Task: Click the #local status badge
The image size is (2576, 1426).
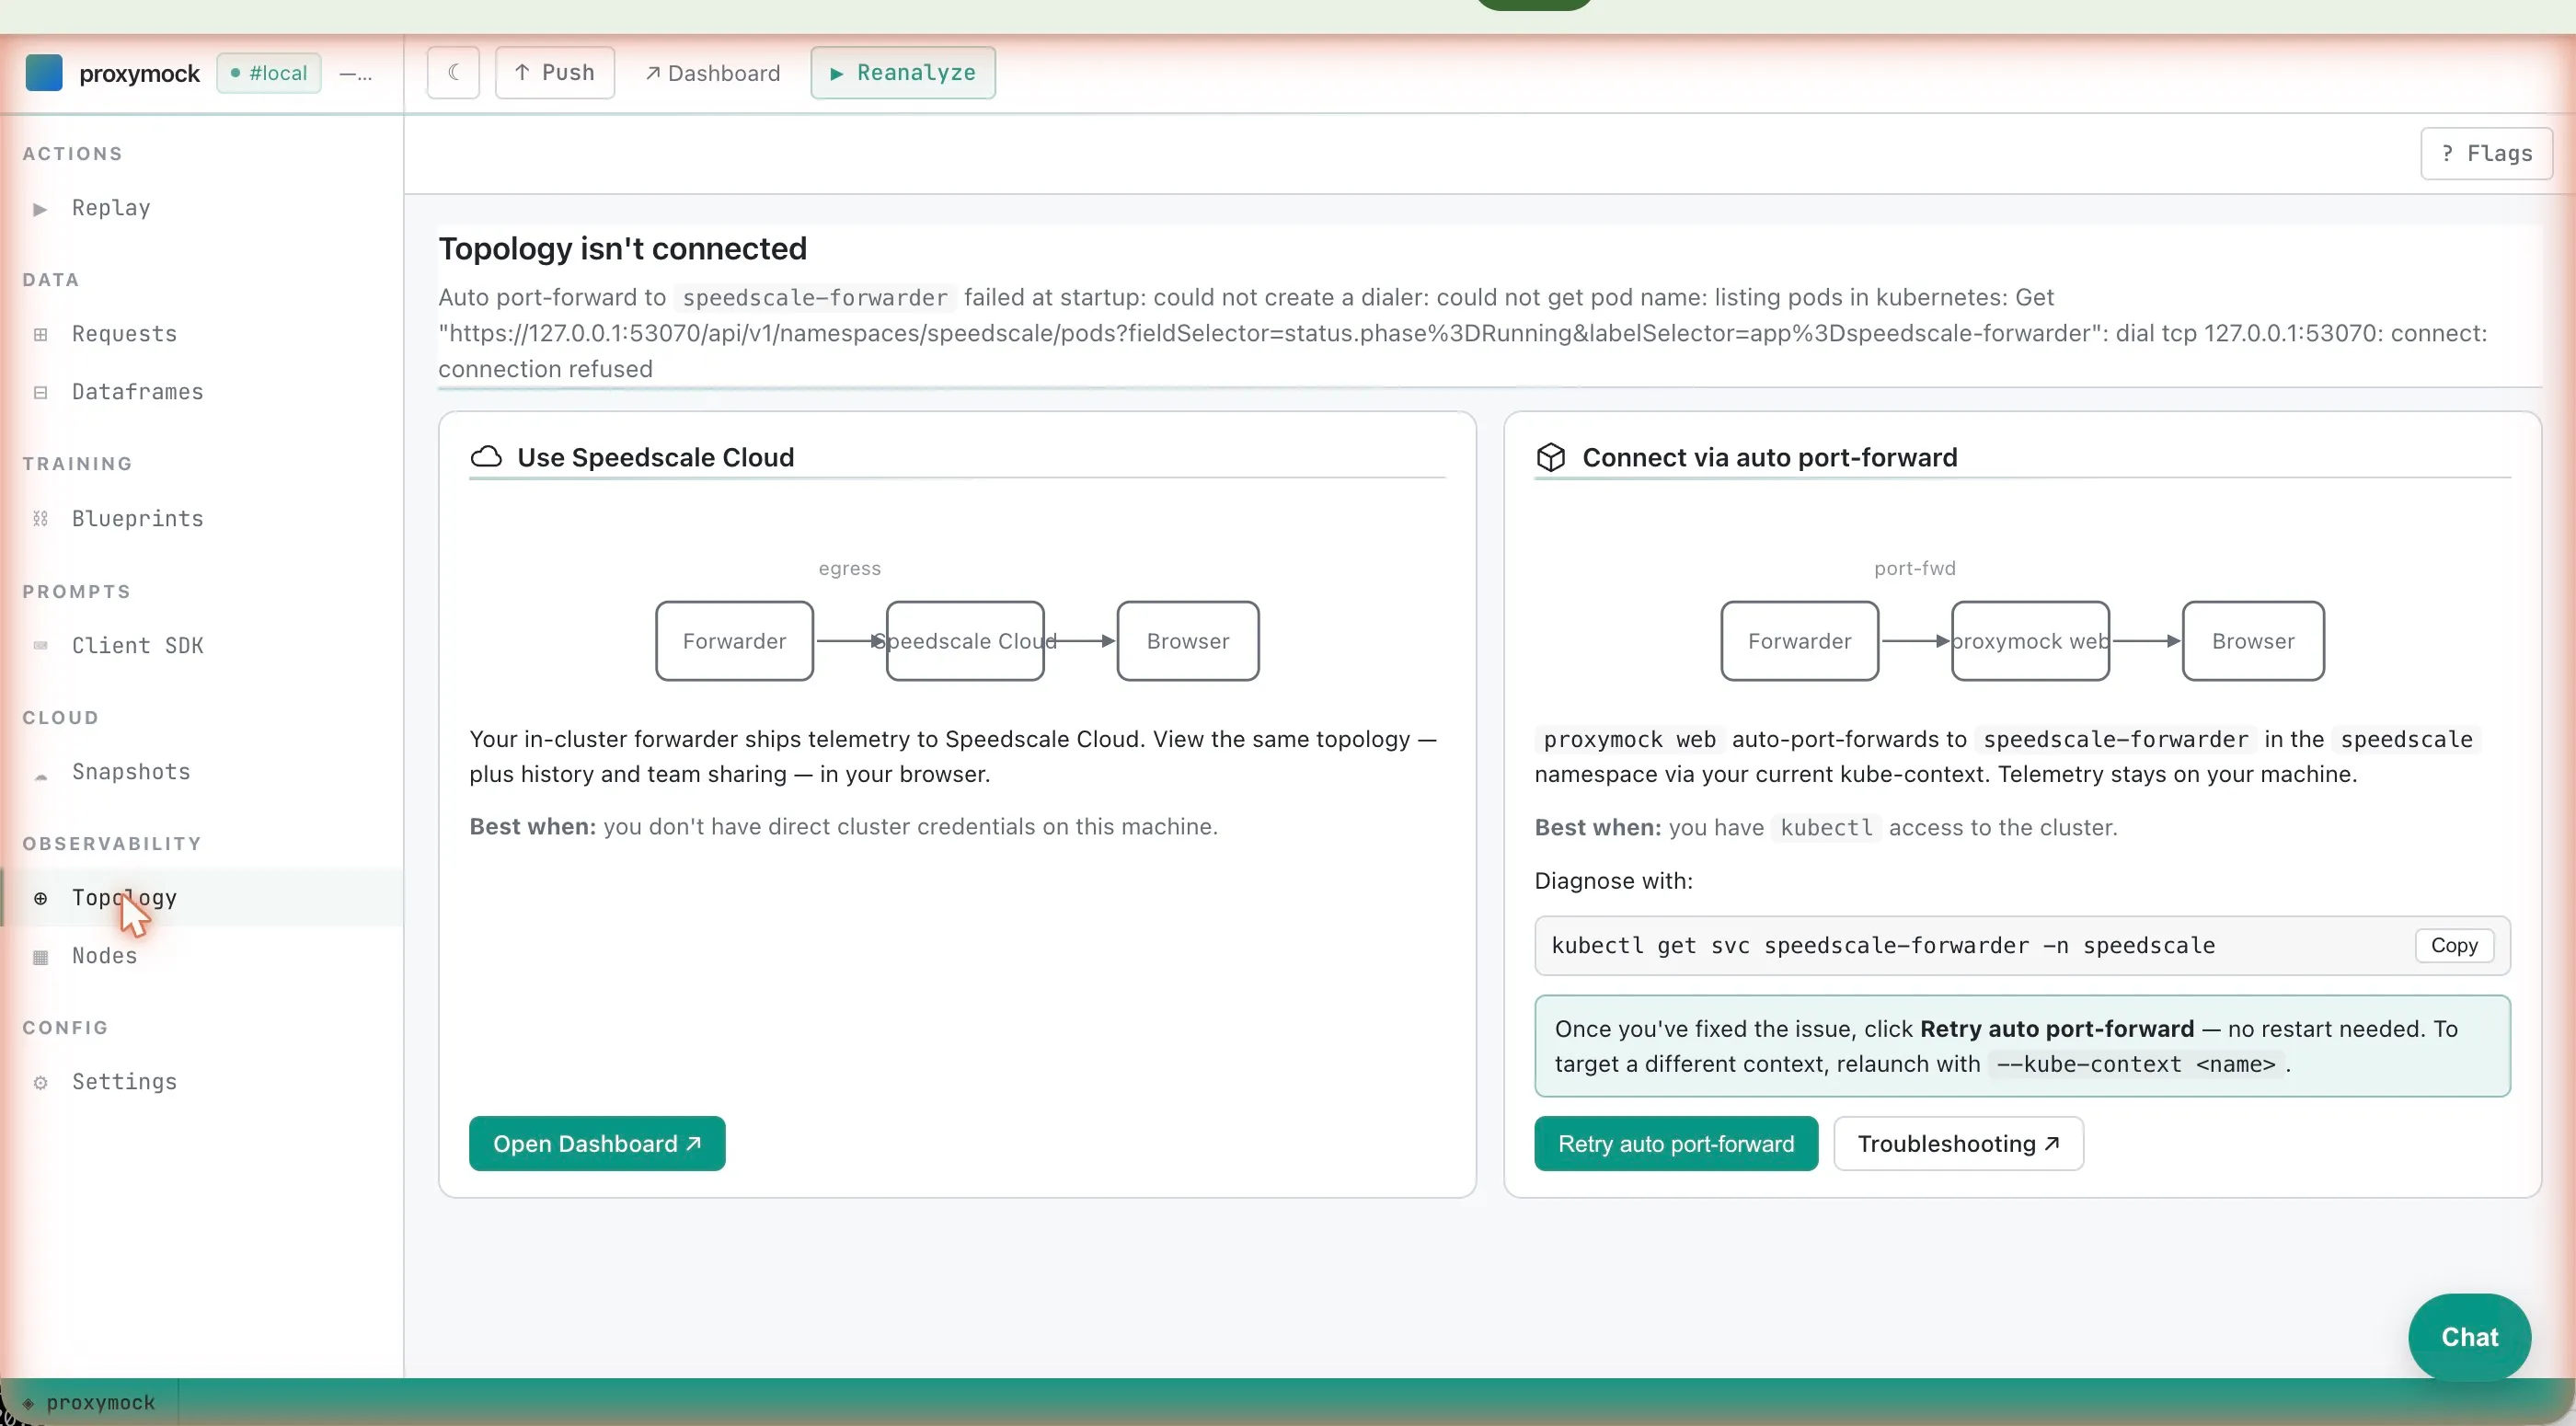Action: pos(269,73)
